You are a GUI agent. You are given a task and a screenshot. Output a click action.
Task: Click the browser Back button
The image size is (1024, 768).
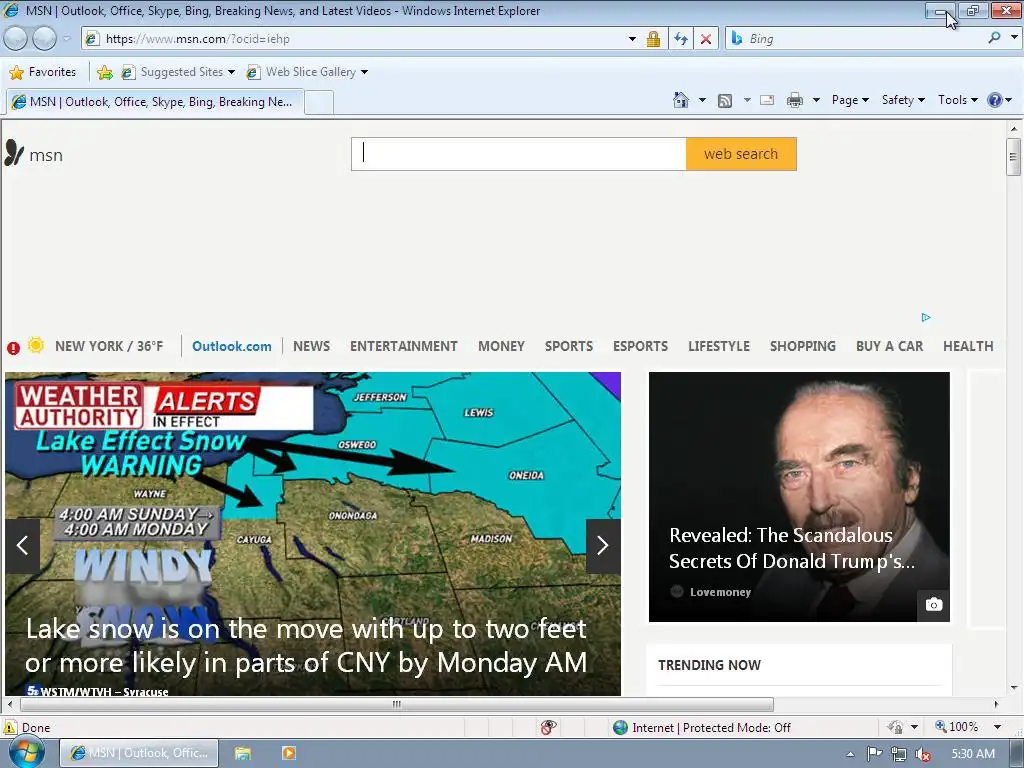(x=16, y=39)
